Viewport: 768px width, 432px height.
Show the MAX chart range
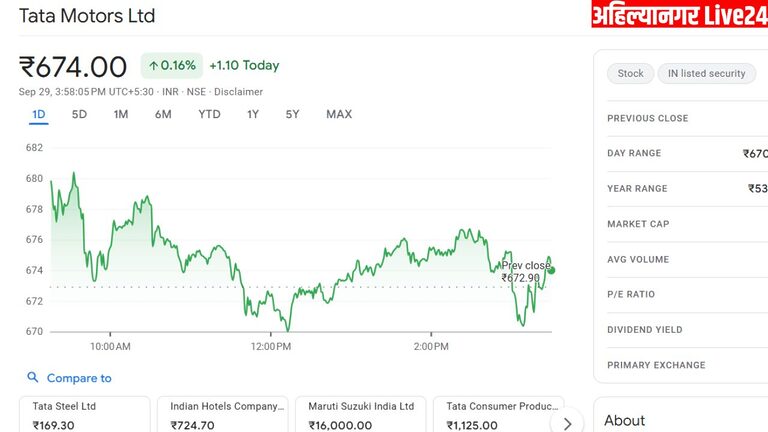[339, 114]
